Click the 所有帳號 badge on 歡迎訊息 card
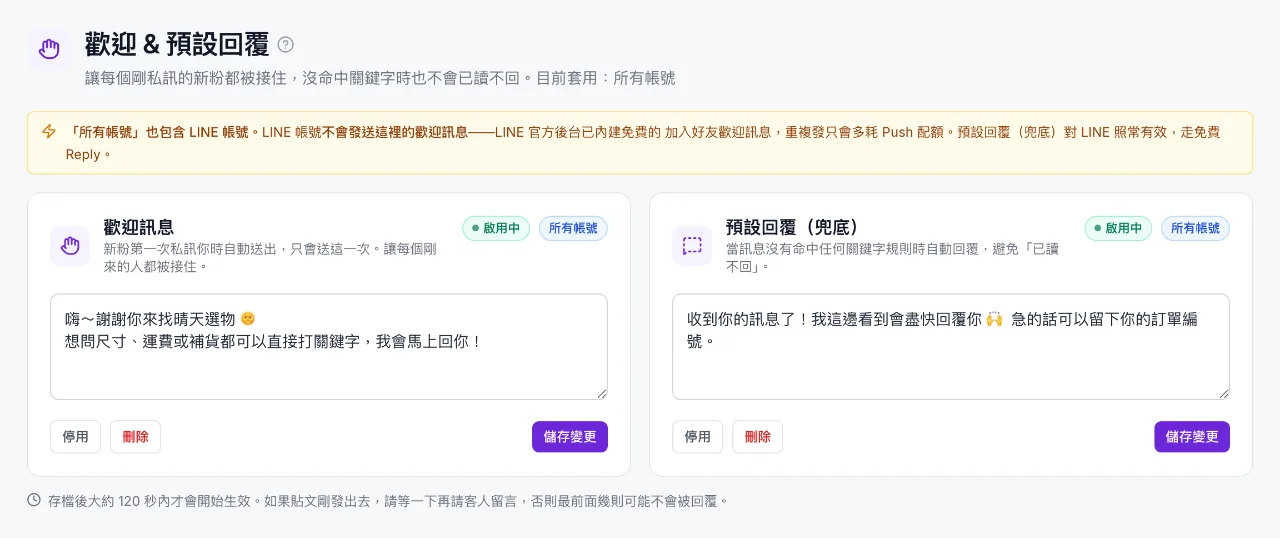 pos(573,228)
